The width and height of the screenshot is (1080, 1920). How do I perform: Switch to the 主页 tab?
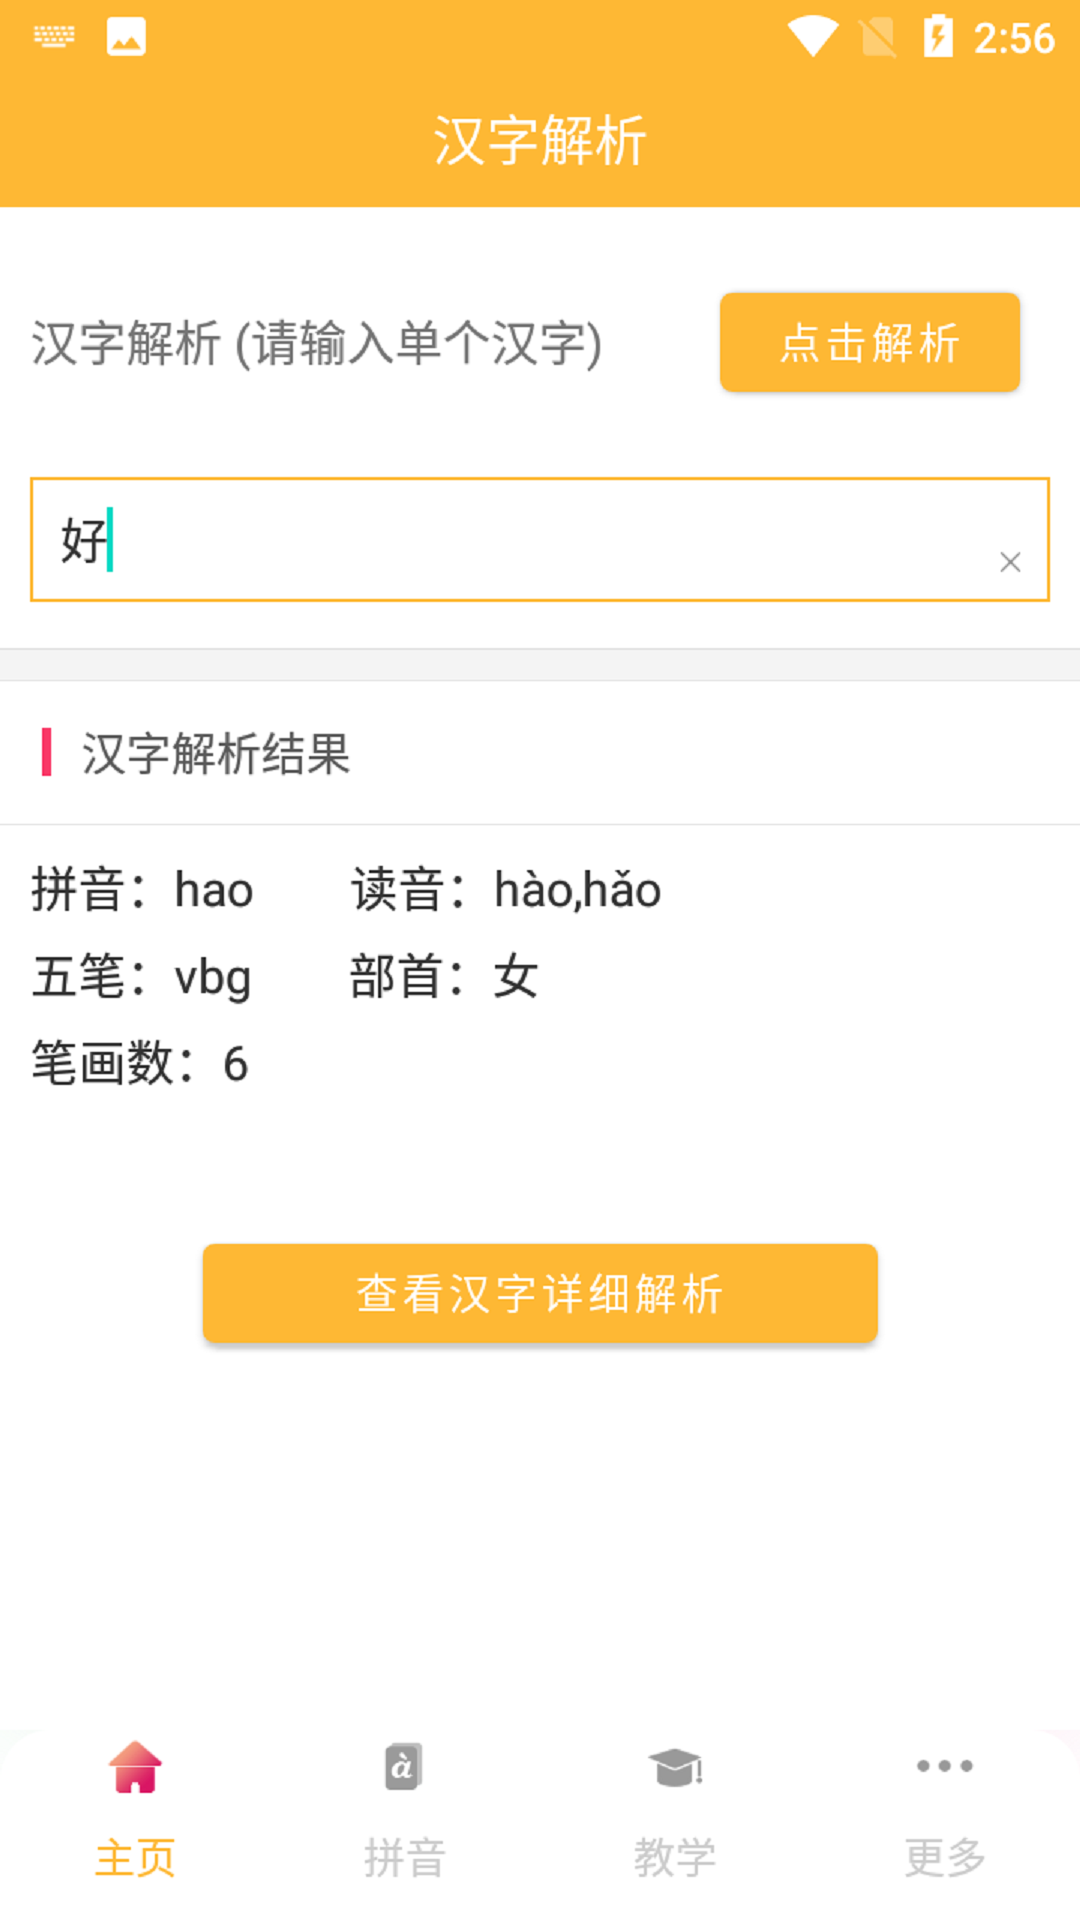pyautogui.click(x=135, y=1855)
